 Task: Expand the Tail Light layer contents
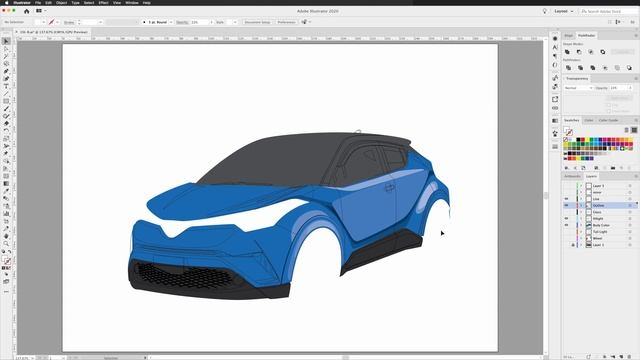point(581,231)
